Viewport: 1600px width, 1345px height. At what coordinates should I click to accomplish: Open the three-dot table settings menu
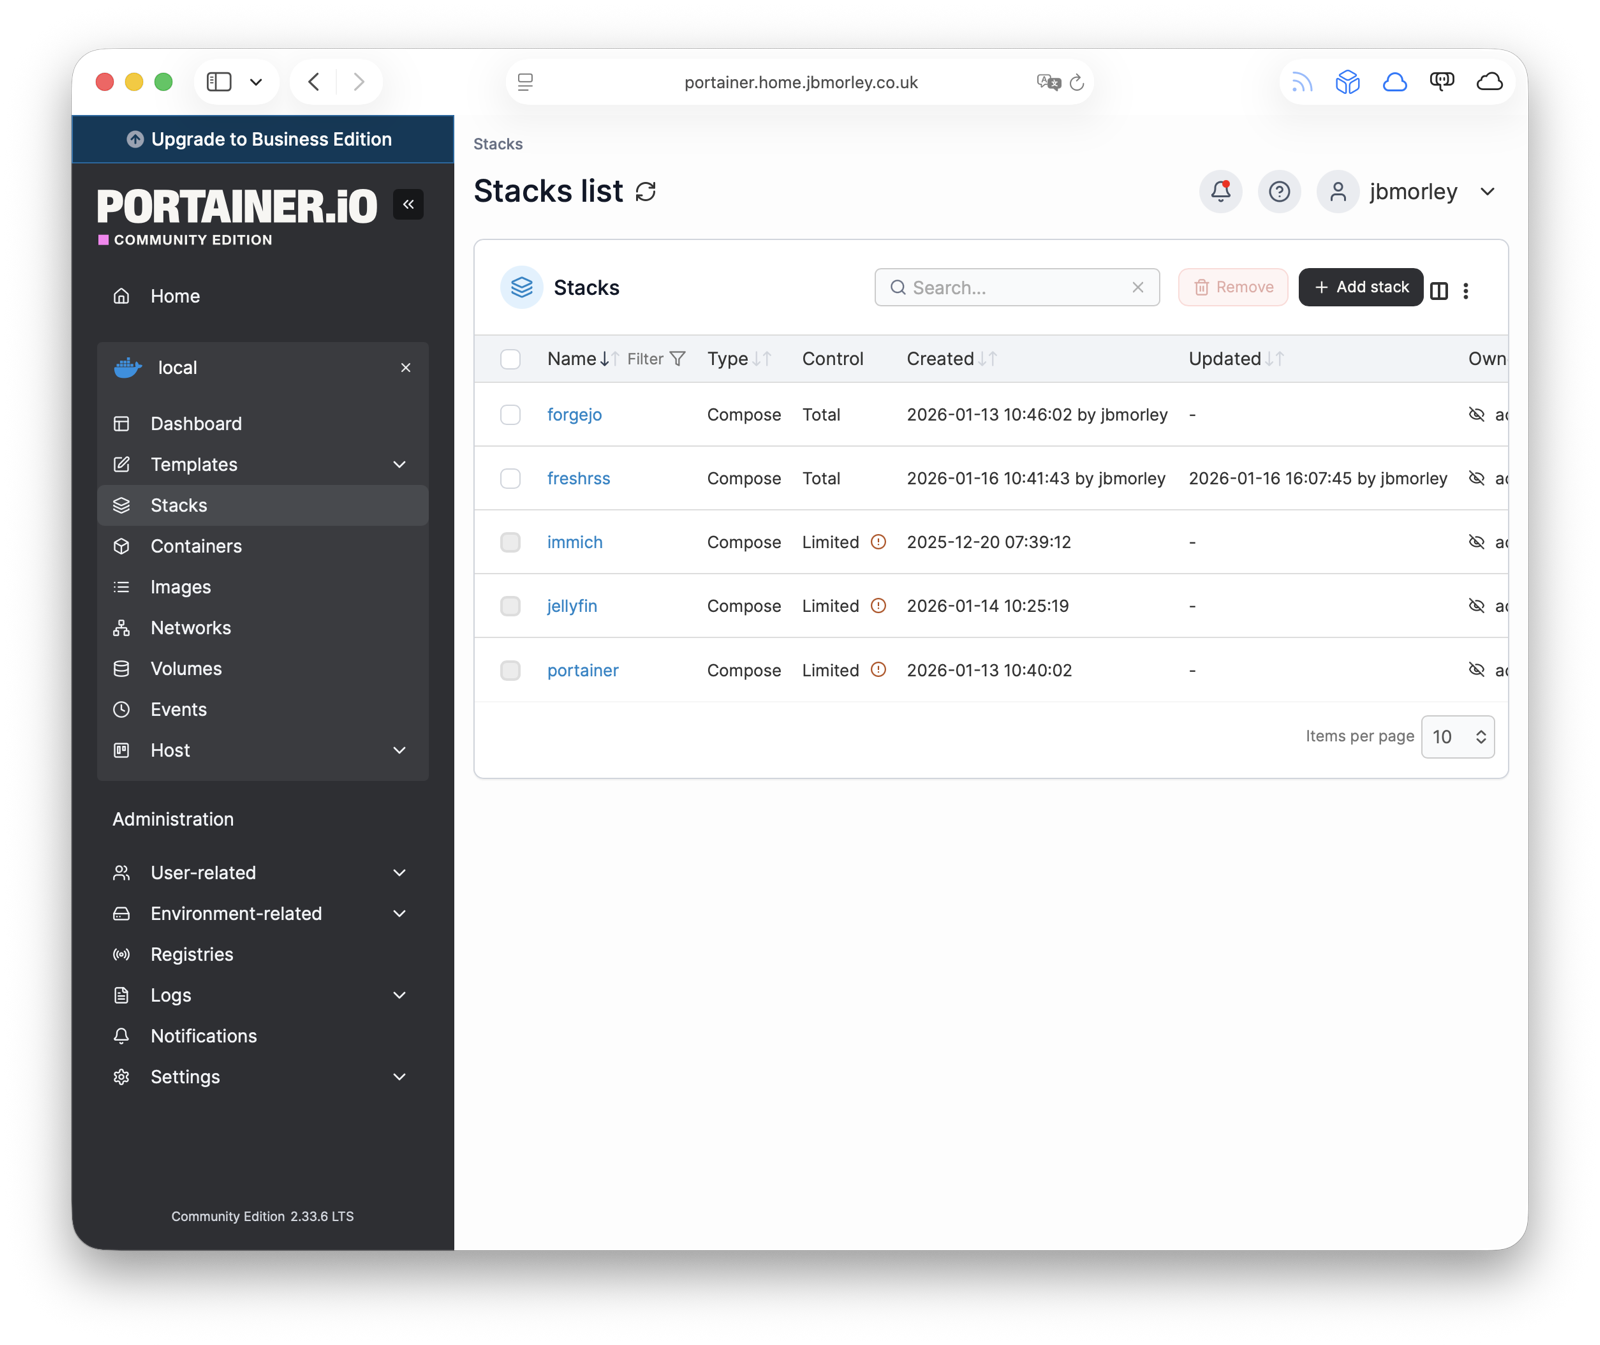1466,290
